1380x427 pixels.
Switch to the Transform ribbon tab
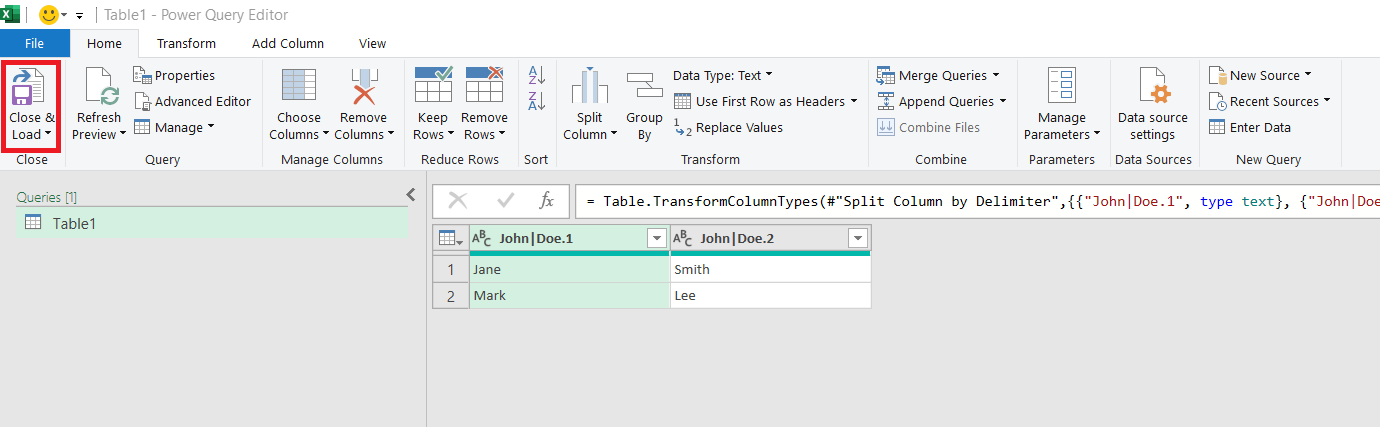coord(186,43)
